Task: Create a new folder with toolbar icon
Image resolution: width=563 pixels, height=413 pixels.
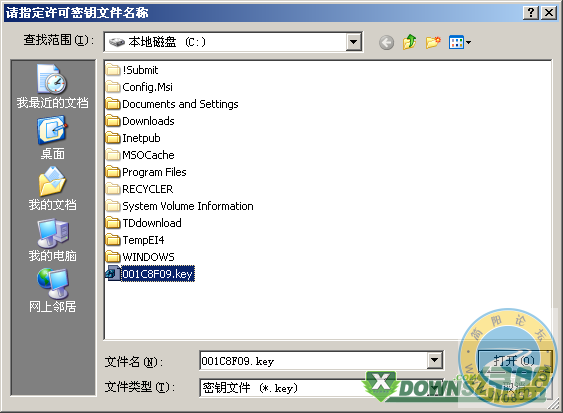Action: click(433, 42)
